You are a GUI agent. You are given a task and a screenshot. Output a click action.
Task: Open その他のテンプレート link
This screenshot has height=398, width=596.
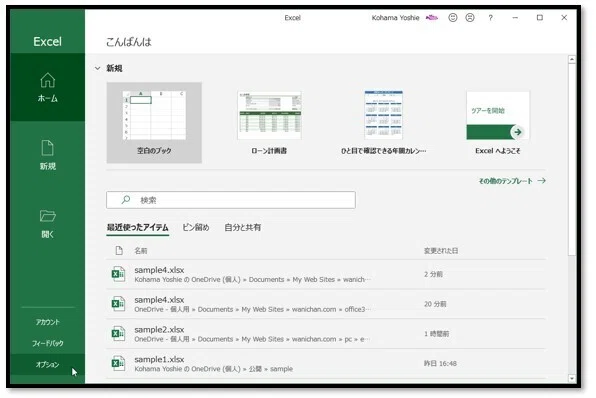[x=506, y=181]
